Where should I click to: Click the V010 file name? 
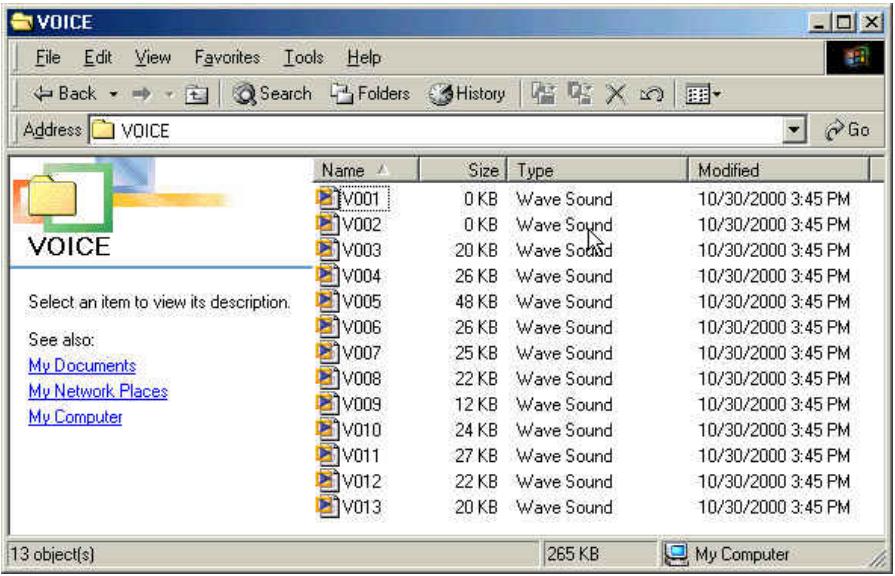(361, 430)
